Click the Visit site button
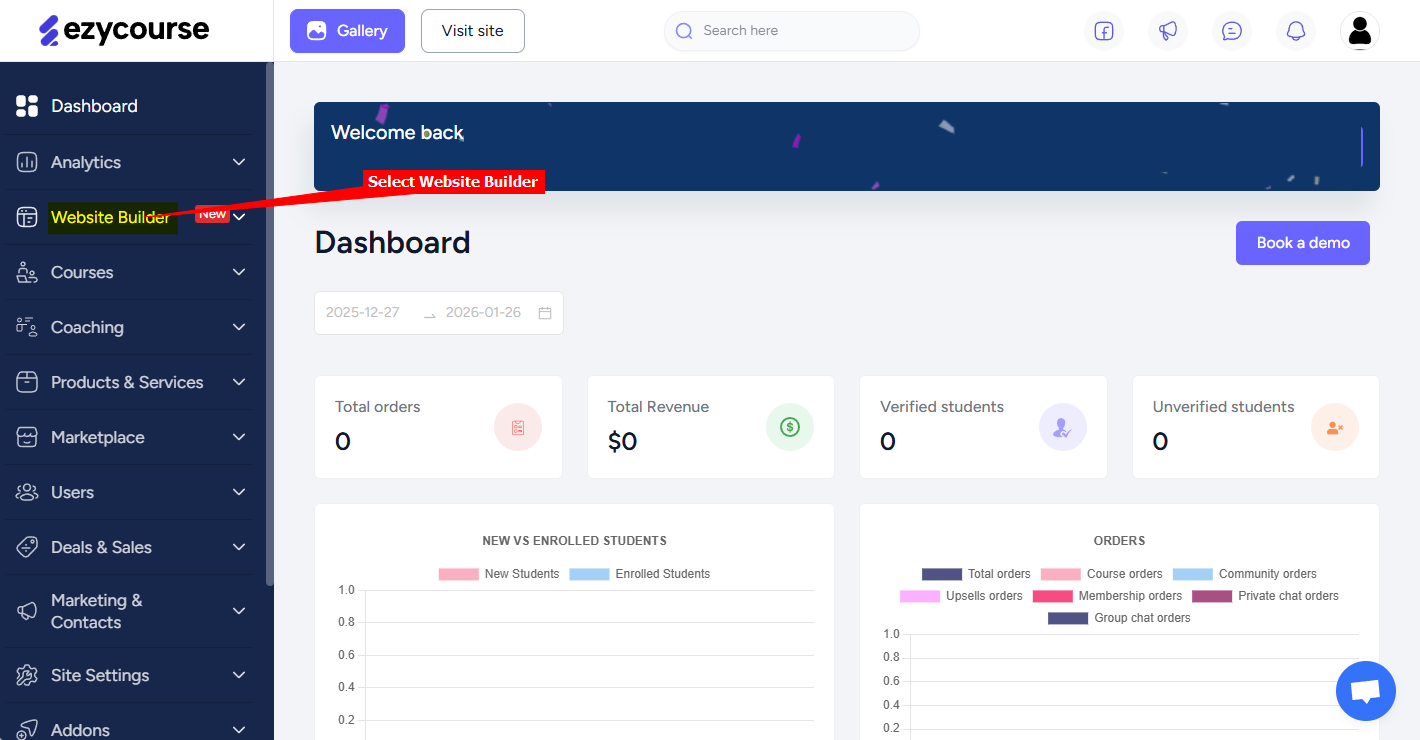Viewport: 1420px width, 740px height. (x=472, y=31)
